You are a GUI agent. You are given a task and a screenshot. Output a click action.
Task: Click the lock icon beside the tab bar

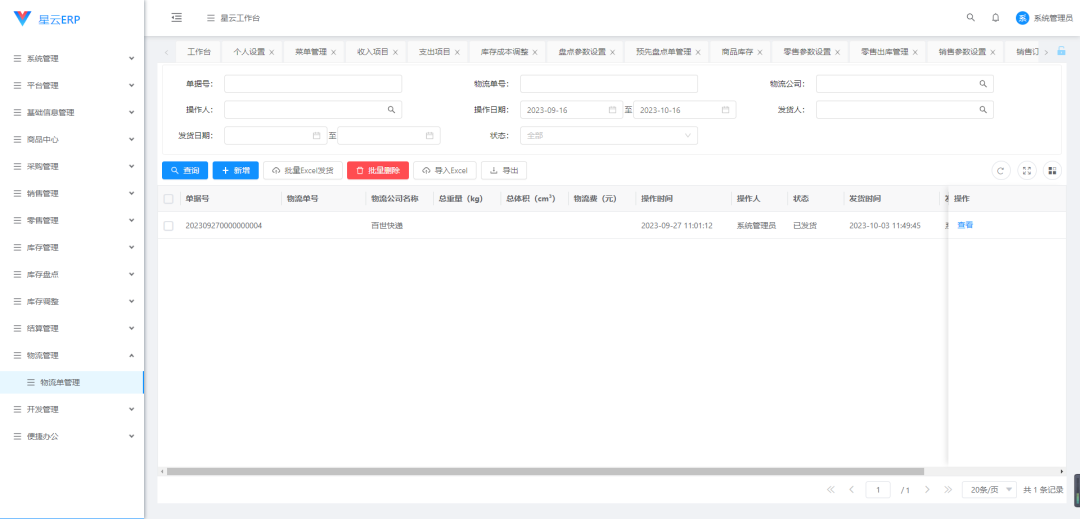pos(1061,51)
